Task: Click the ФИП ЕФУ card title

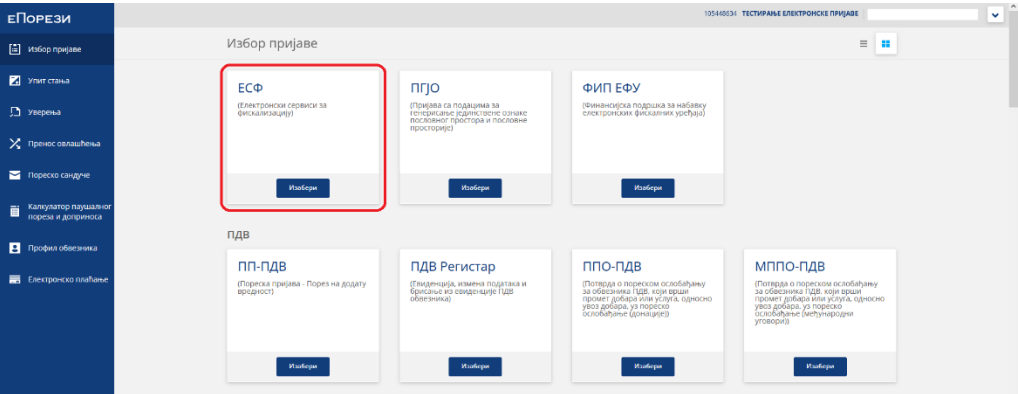Action: tap(612, 88)
